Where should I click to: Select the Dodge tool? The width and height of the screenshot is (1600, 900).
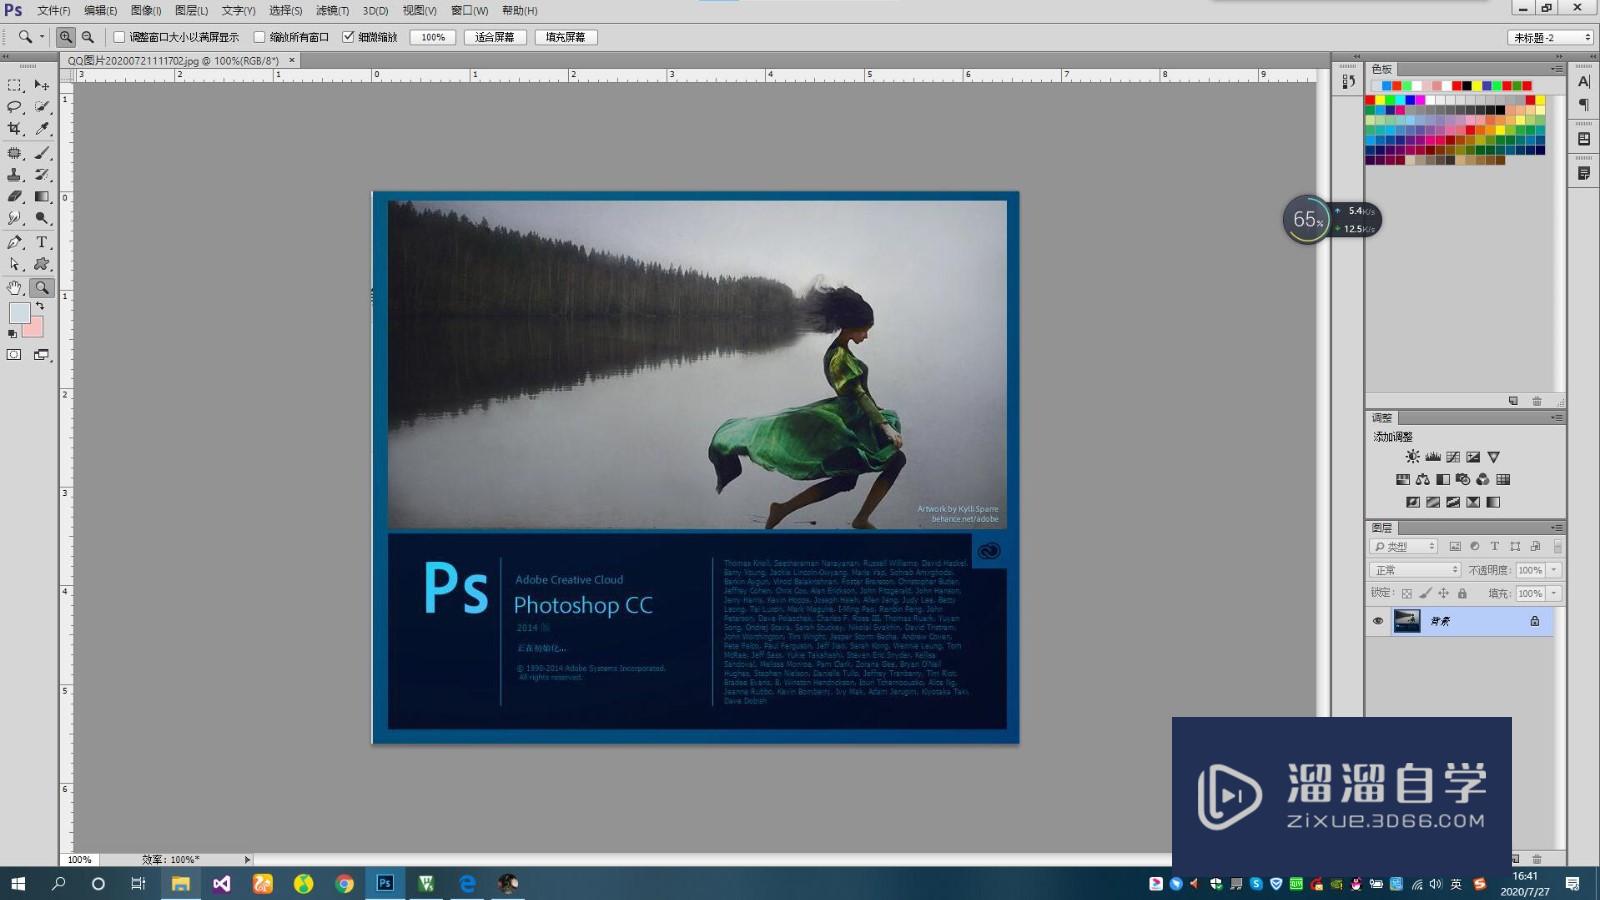41,218
